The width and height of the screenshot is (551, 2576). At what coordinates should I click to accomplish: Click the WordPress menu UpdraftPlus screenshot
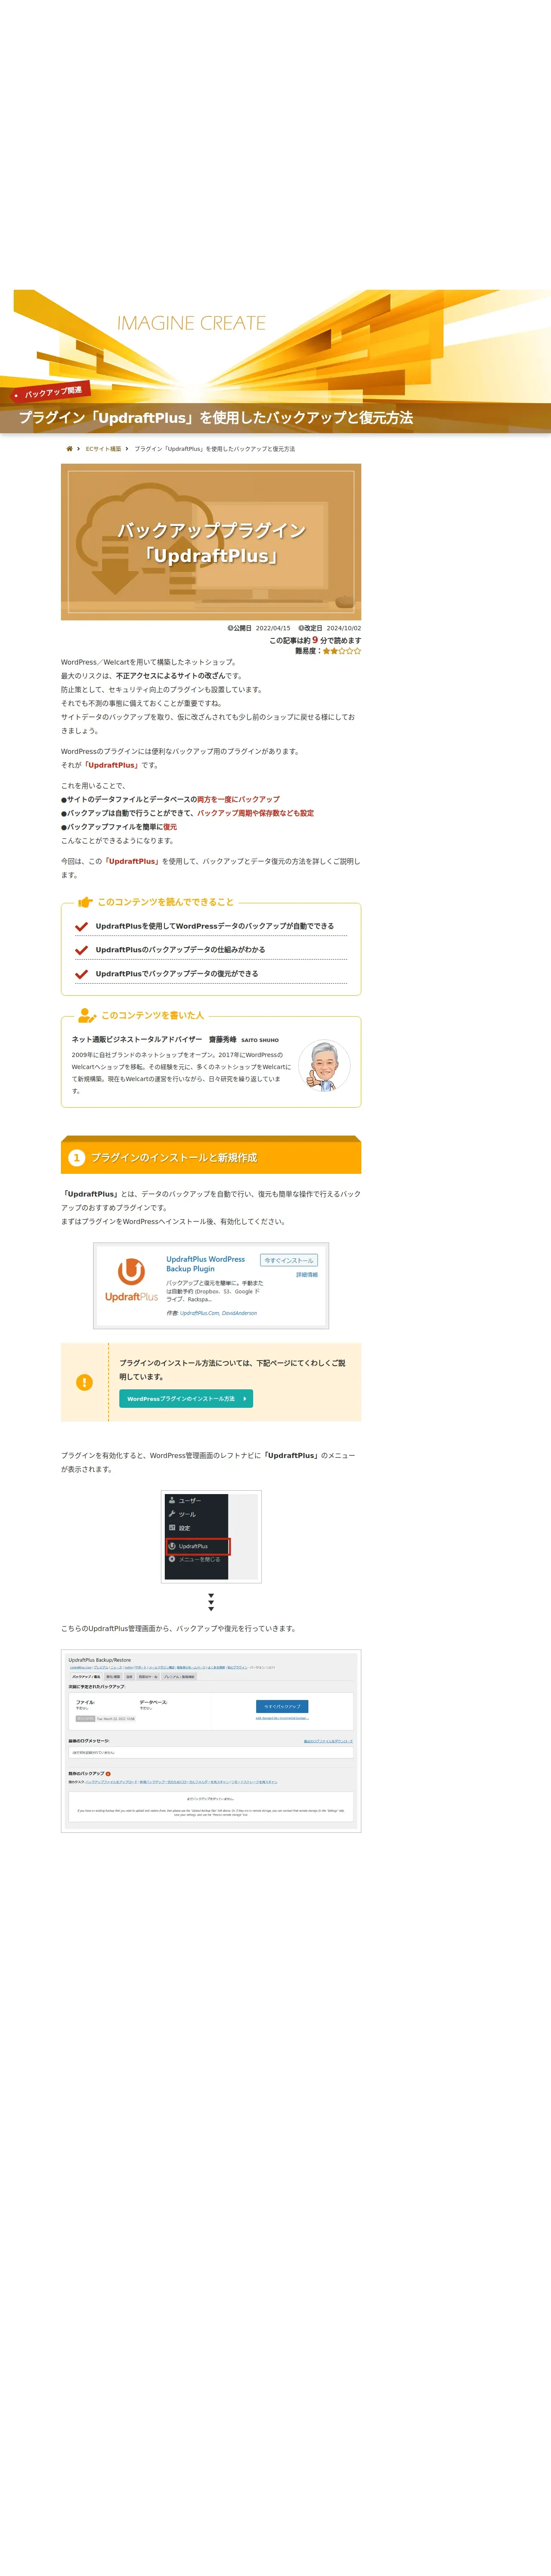(211, 1537)
